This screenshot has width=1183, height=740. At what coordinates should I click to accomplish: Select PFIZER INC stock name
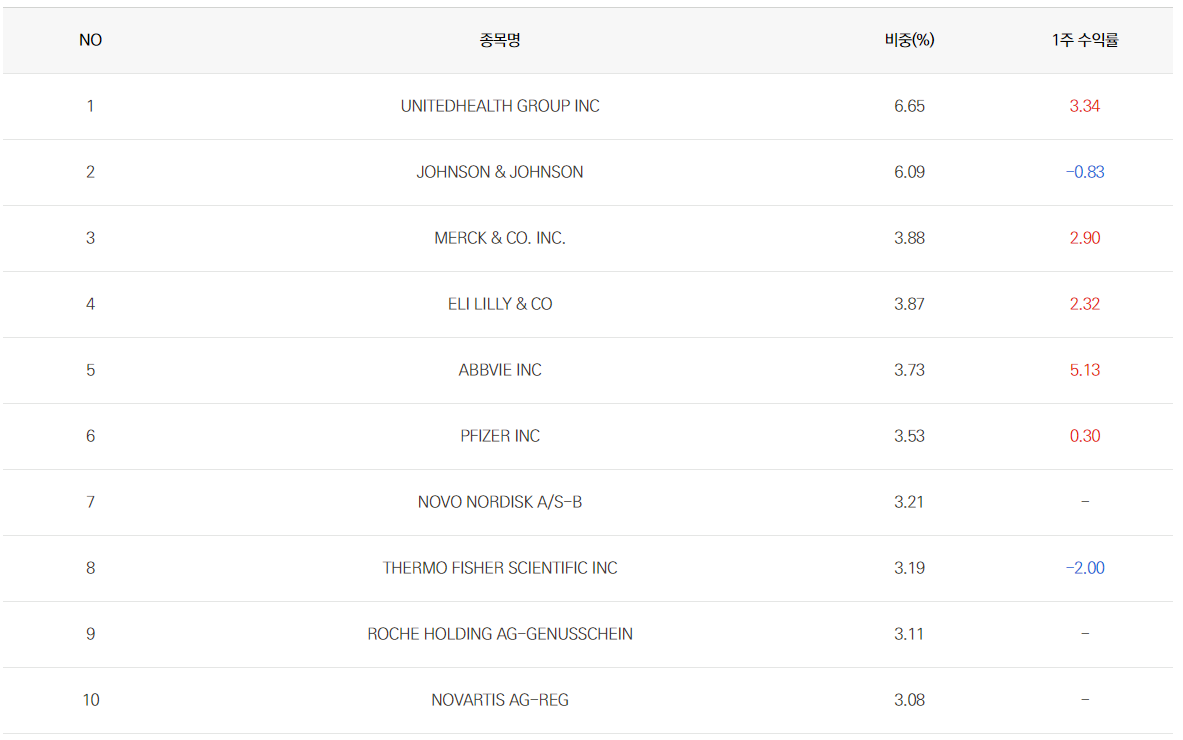coord(499,436)
